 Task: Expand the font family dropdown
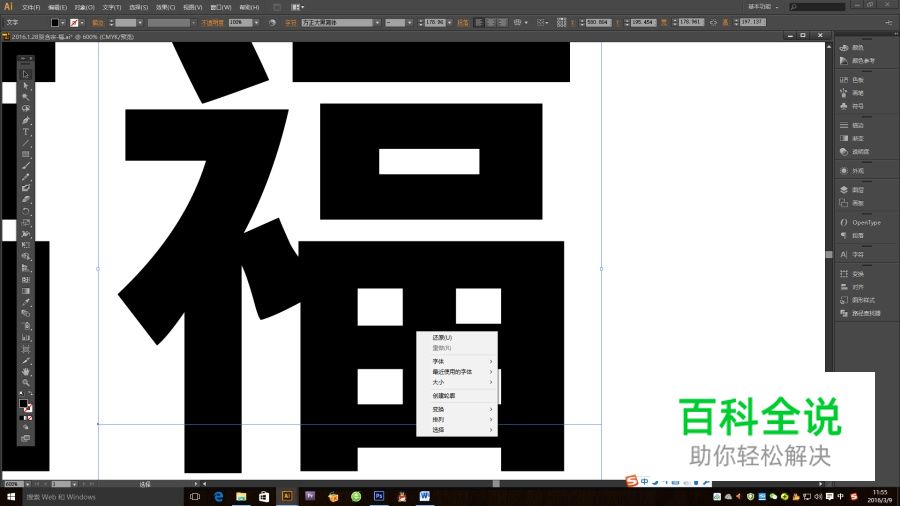click(x=377, y=23)
